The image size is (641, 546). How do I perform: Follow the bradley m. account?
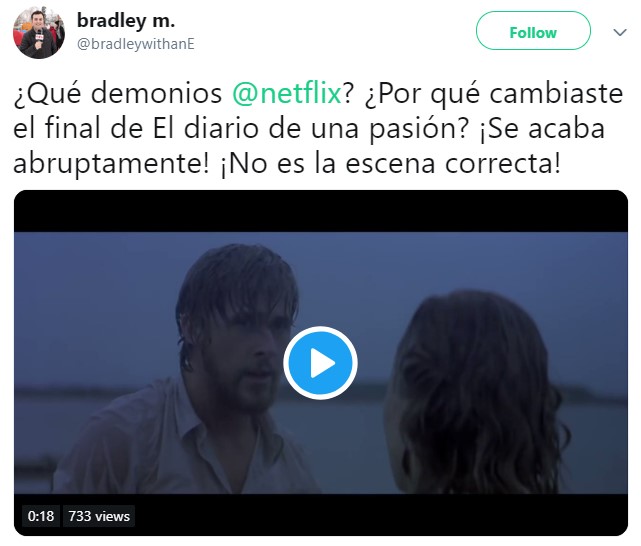click(x=533, y=31)
